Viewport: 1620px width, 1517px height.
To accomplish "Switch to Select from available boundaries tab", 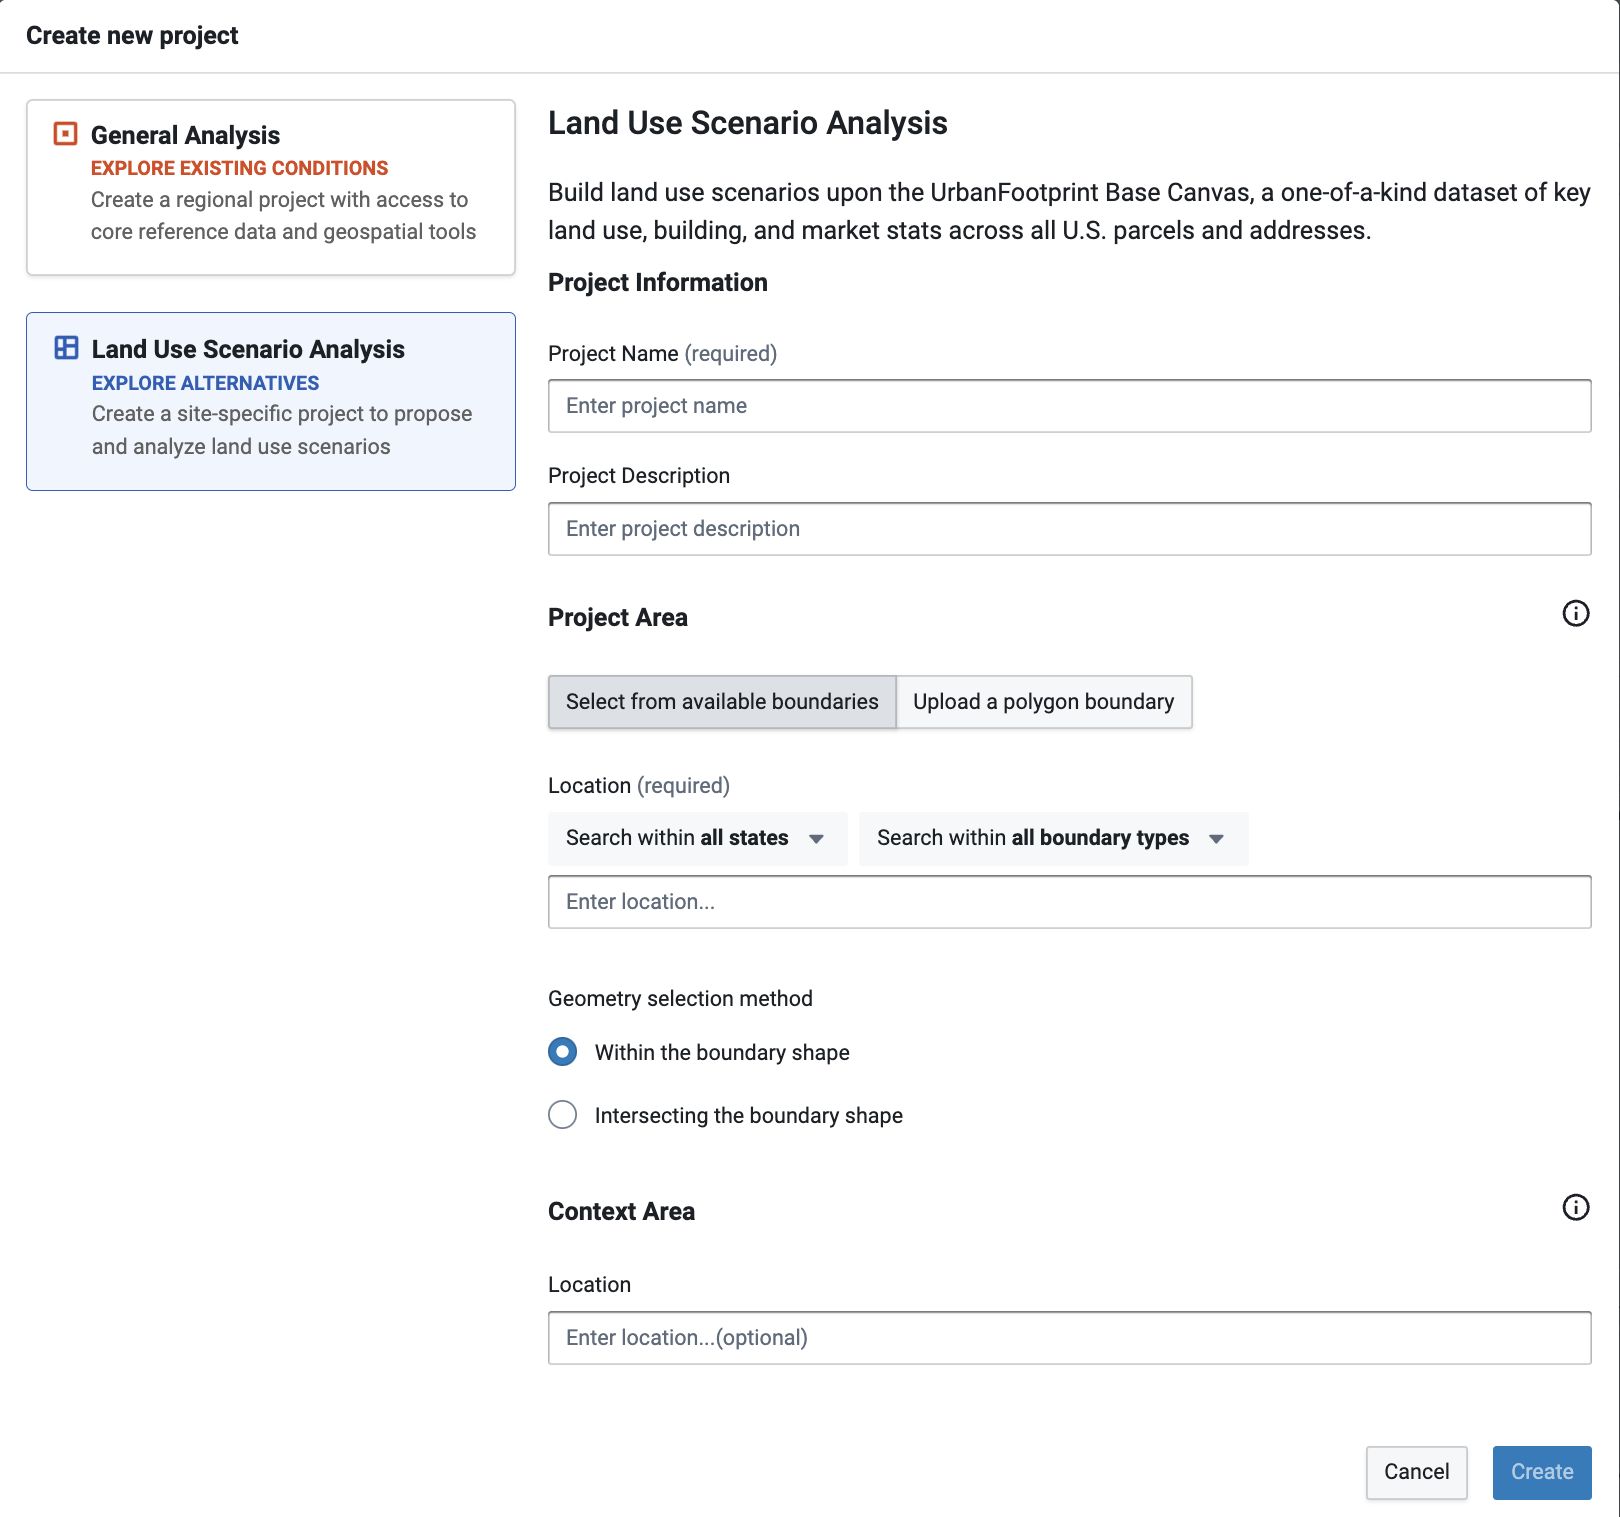I will (x=722, y=702).
